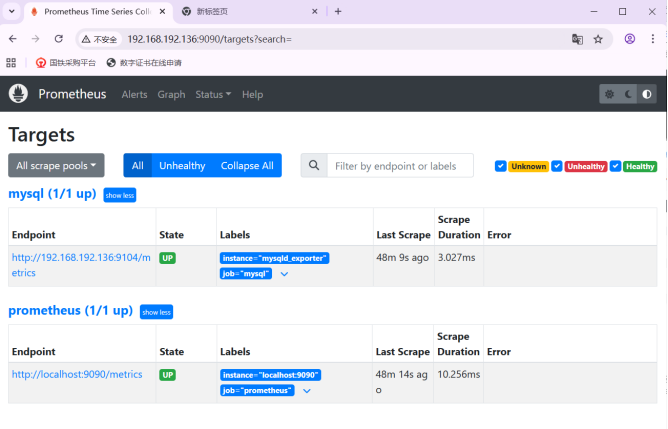The height and width of the screenshot is (429, 668).
Task: Select the All targets filter button
Action: (138, 165)
